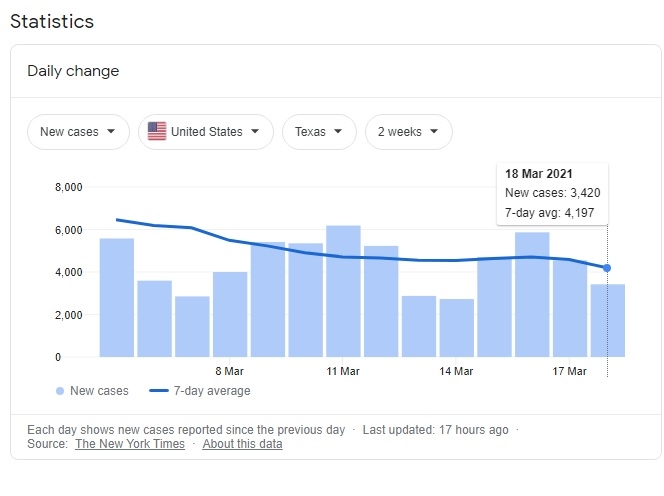Click the Daily change card heading
This screenshot has width=664, height=496.
(x=73, y=71)
